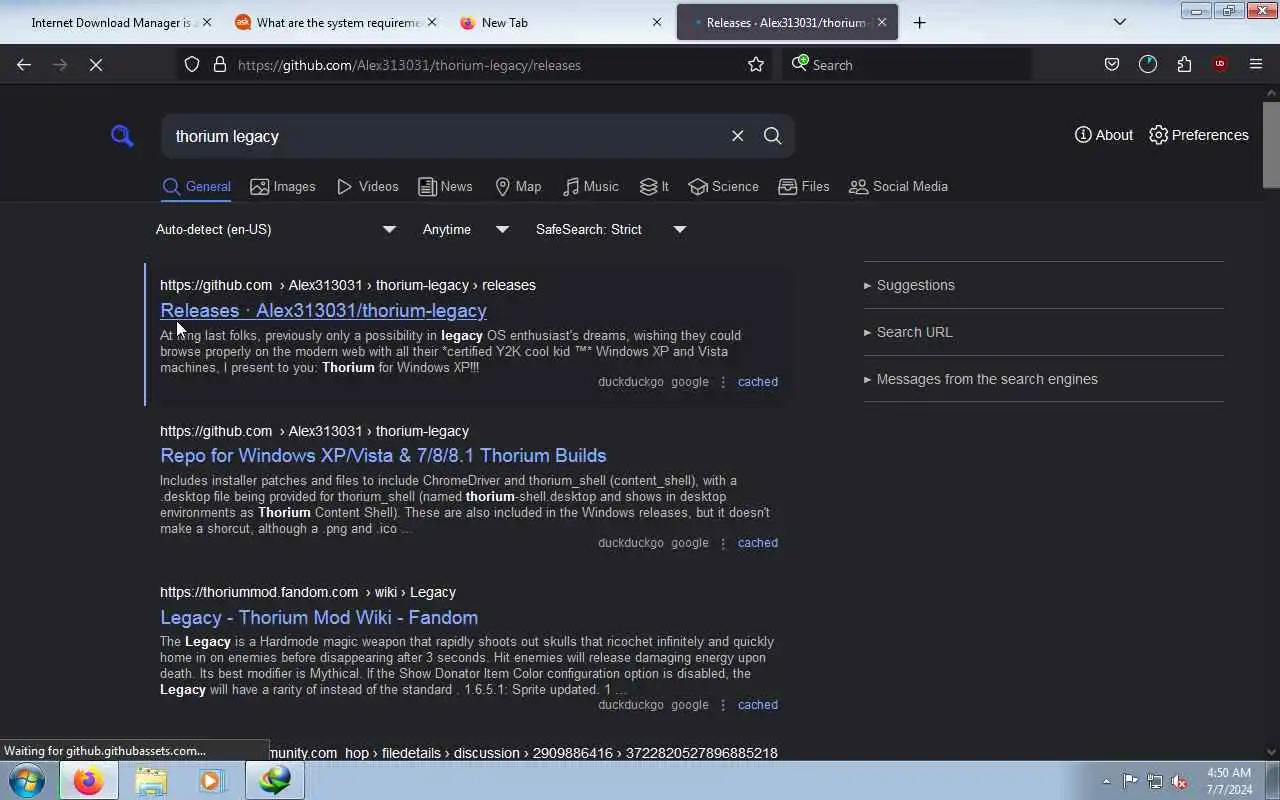Open Preferences with the gear icon
The height and width of the screenshot is (800, 1280).
coord(1199,135)
